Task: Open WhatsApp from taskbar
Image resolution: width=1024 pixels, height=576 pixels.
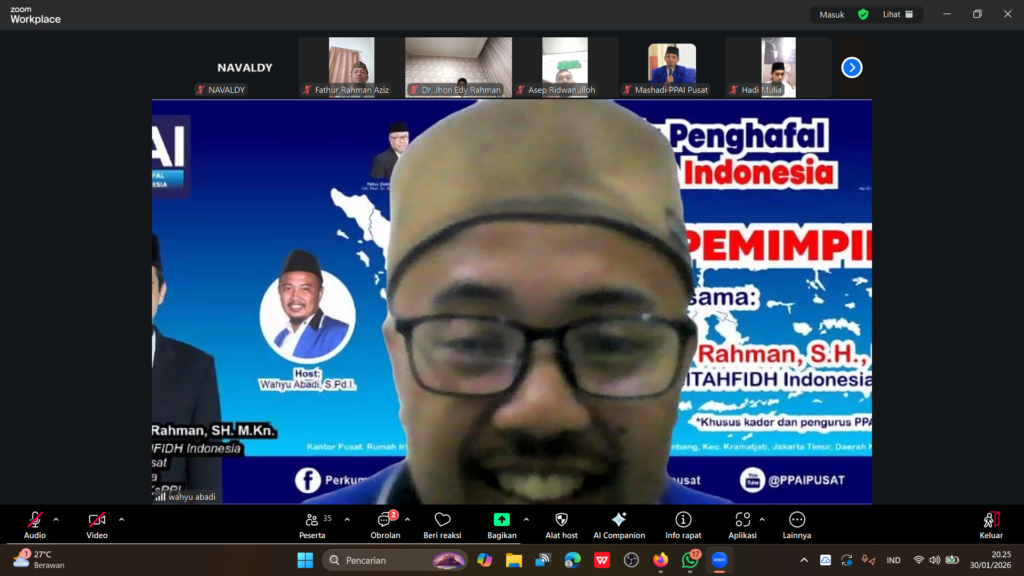Action: [x=690, y=560]
